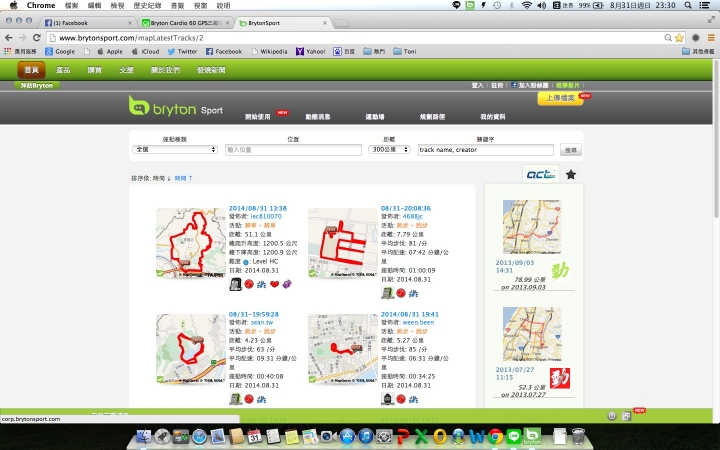Click extension gear icon beside Chrome menu
The height and width of the screenshot is (450, 720).
point(696,38)
